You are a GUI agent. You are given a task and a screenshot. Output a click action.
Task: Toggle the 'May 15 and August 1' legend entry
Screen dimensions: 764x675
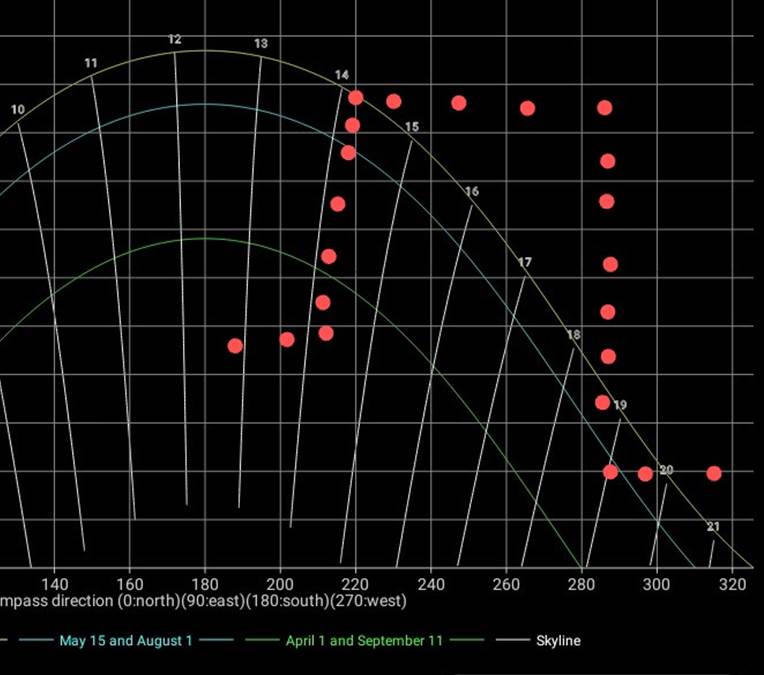126,641
